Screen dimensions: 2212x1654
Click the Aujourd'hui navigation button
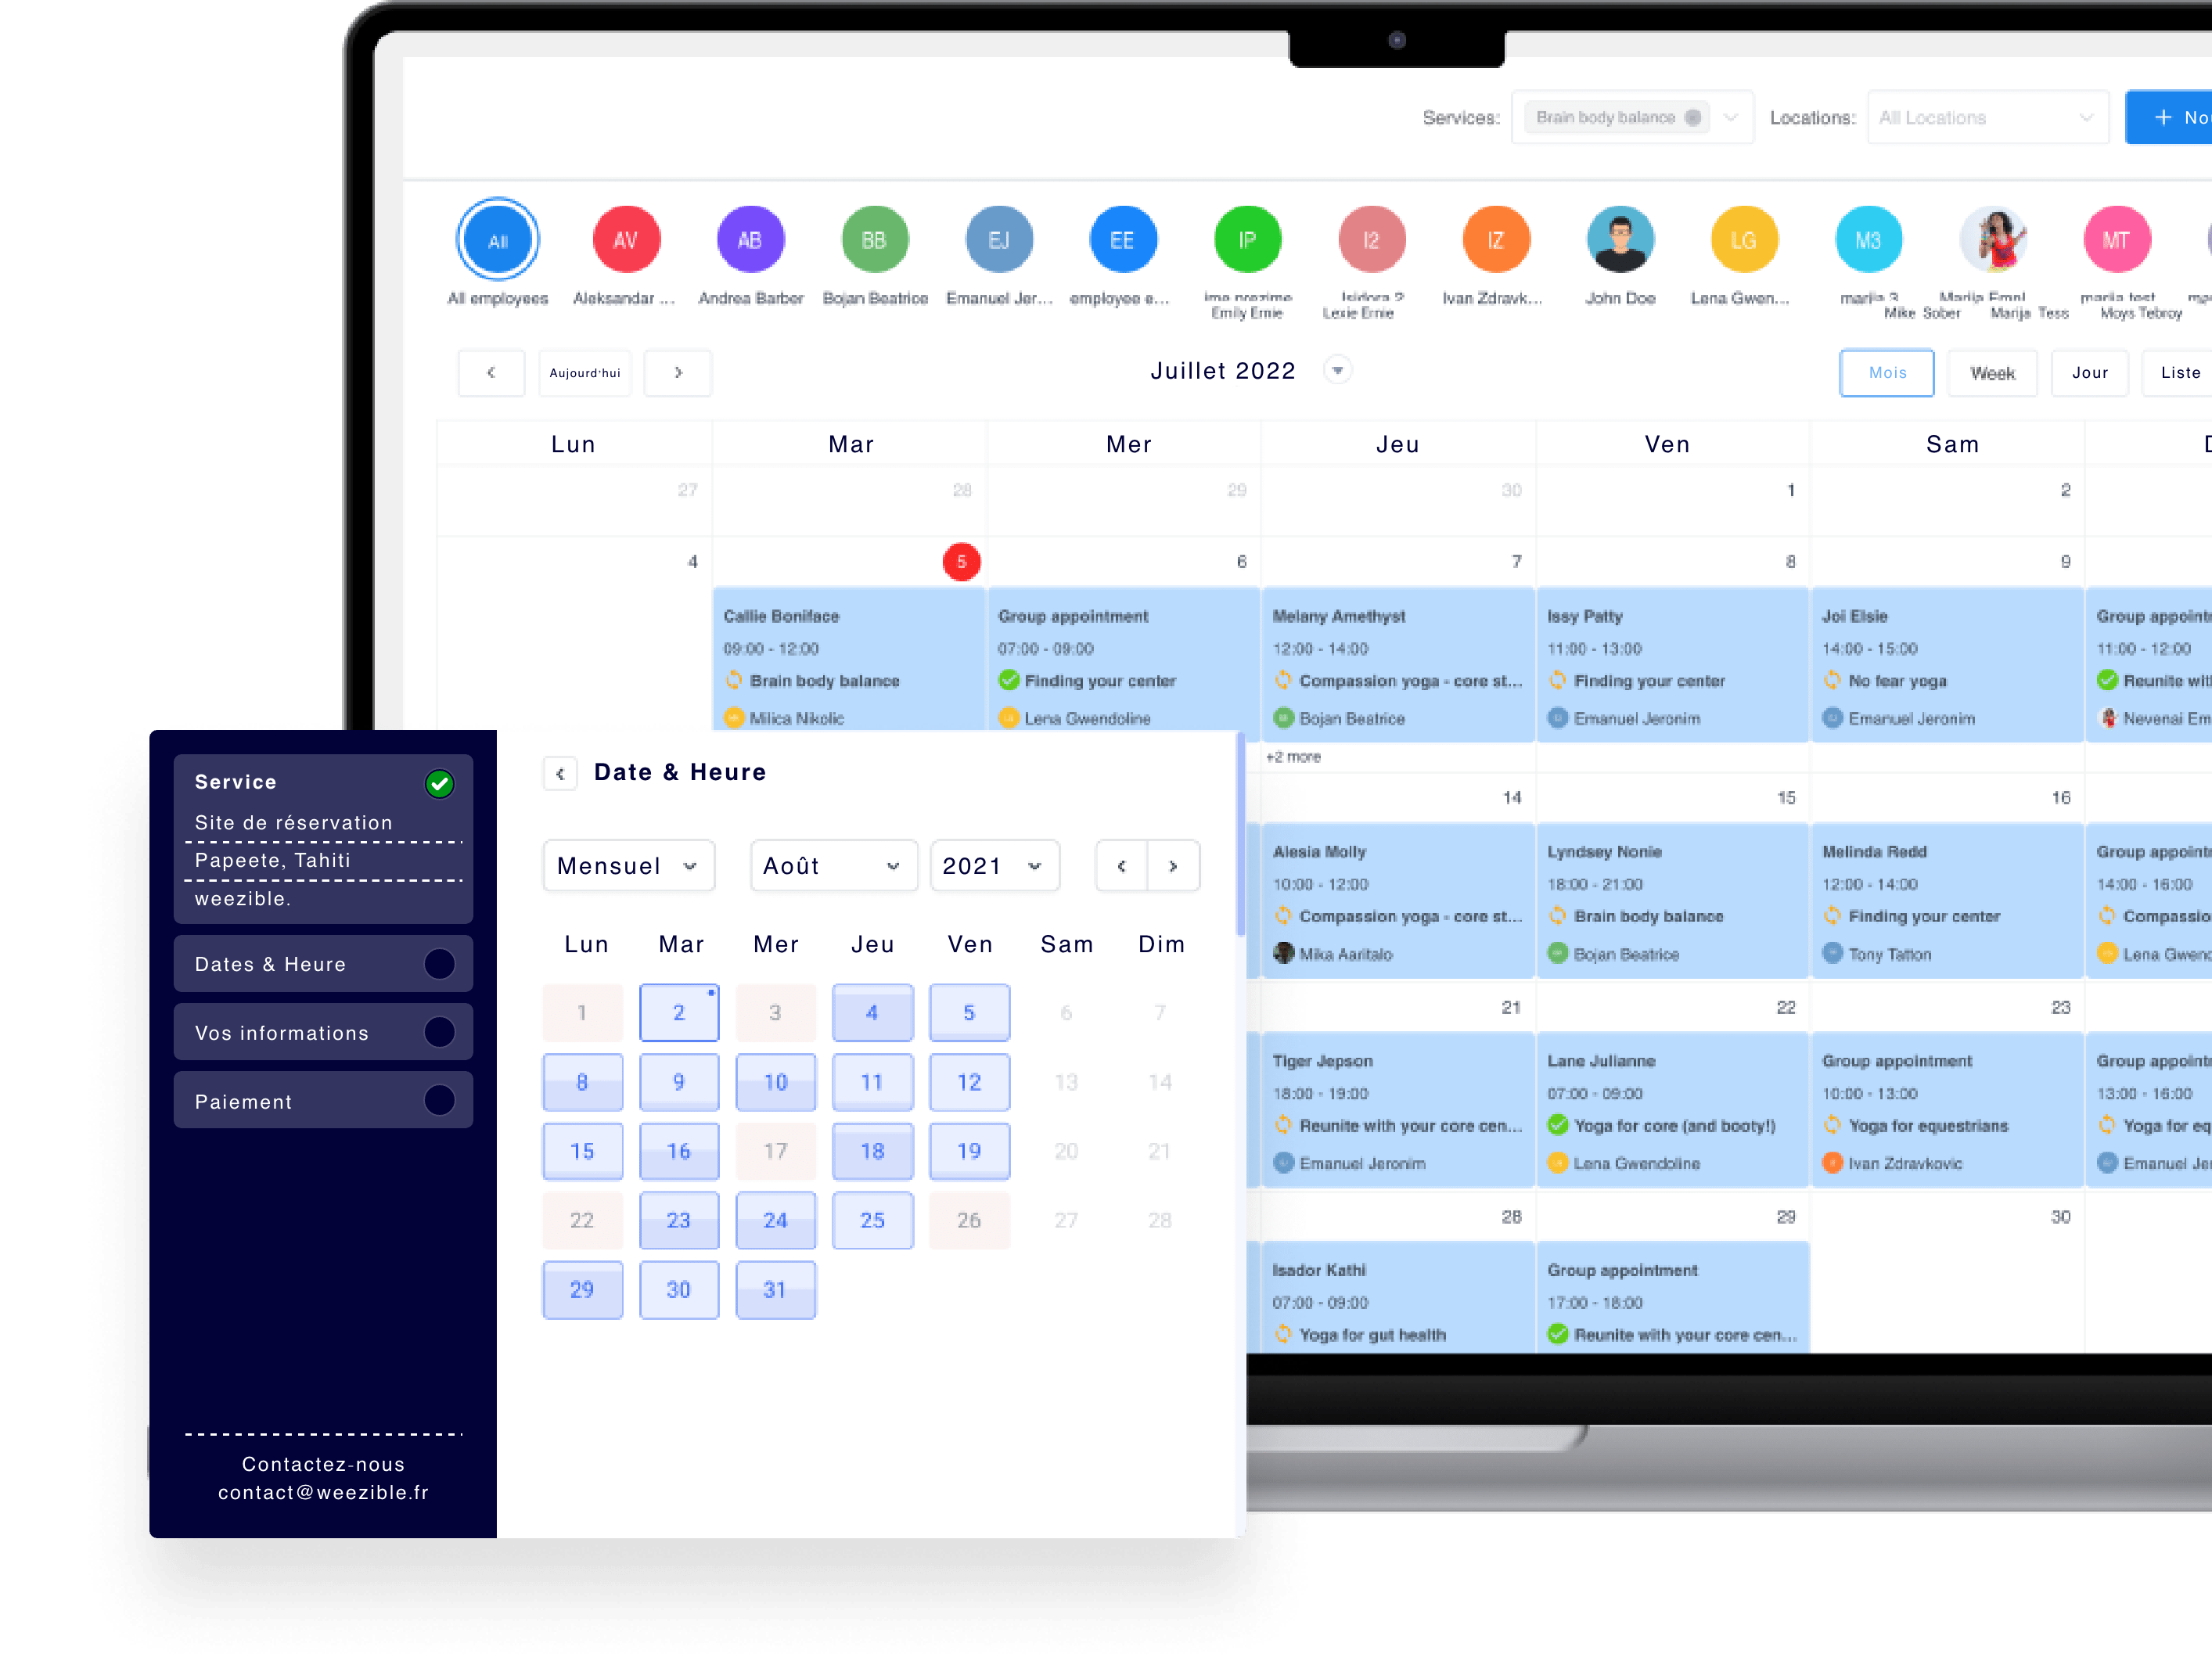coord(588,372)
